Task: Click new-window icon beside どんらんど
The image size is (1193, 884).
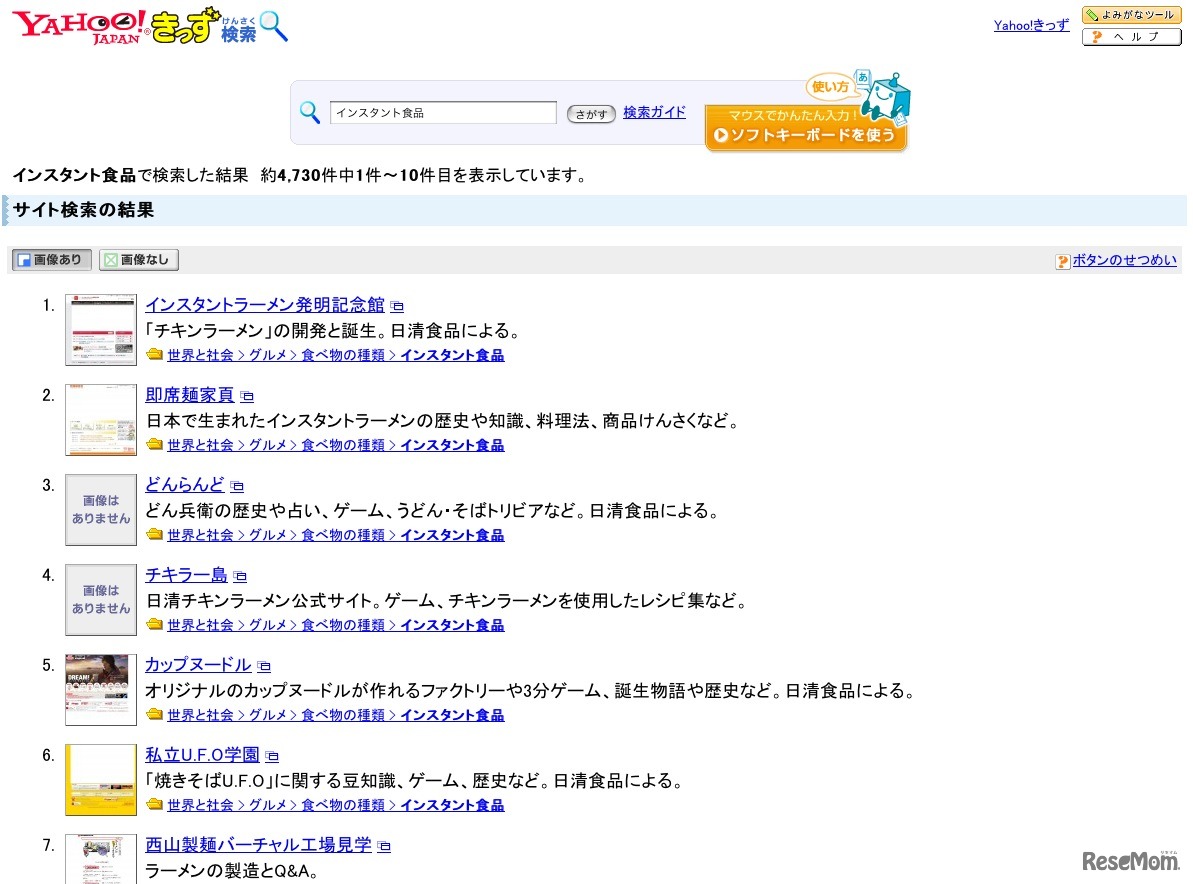Action: click(237, 487)
